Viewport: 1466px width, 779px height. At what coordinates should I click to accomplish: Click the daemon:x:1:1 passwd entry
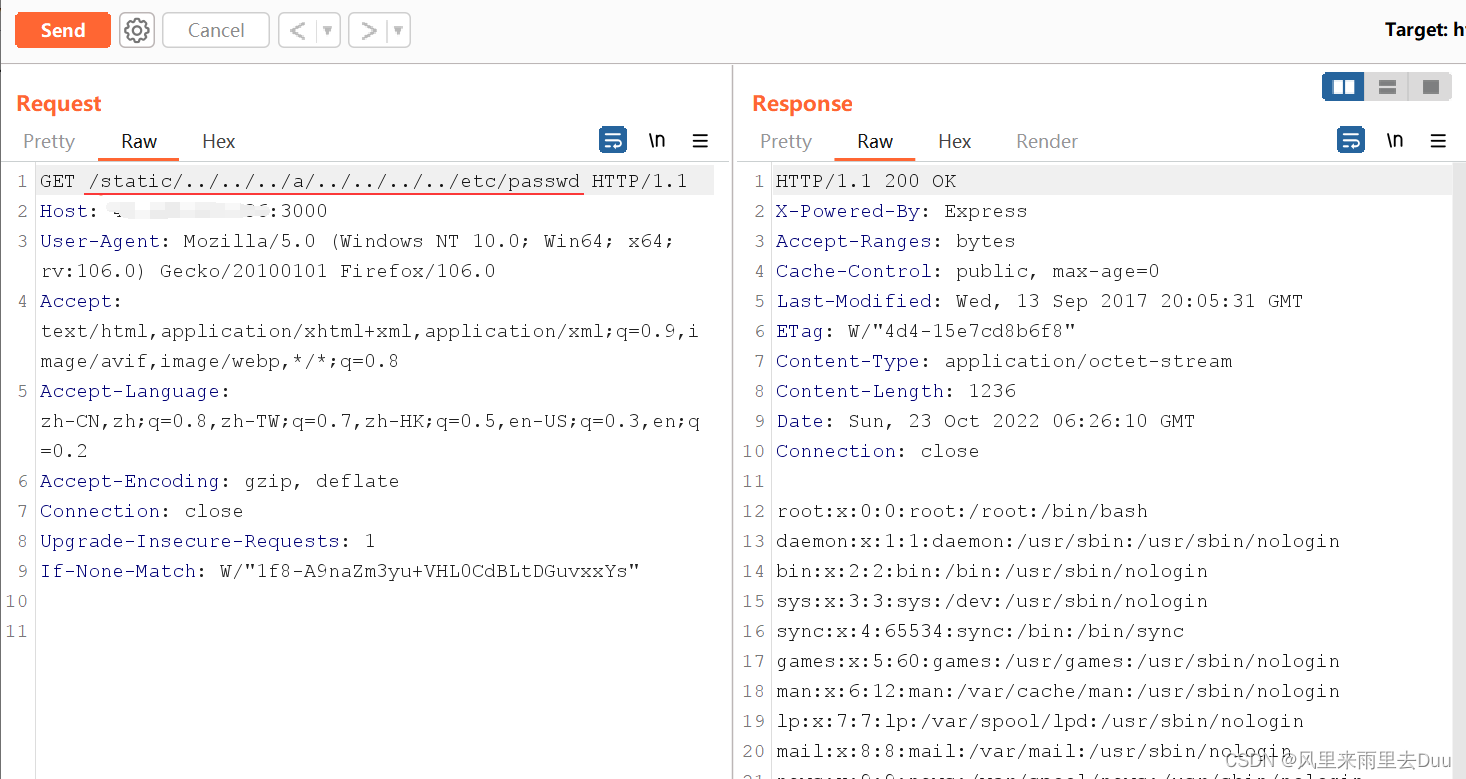[1058, 541]
